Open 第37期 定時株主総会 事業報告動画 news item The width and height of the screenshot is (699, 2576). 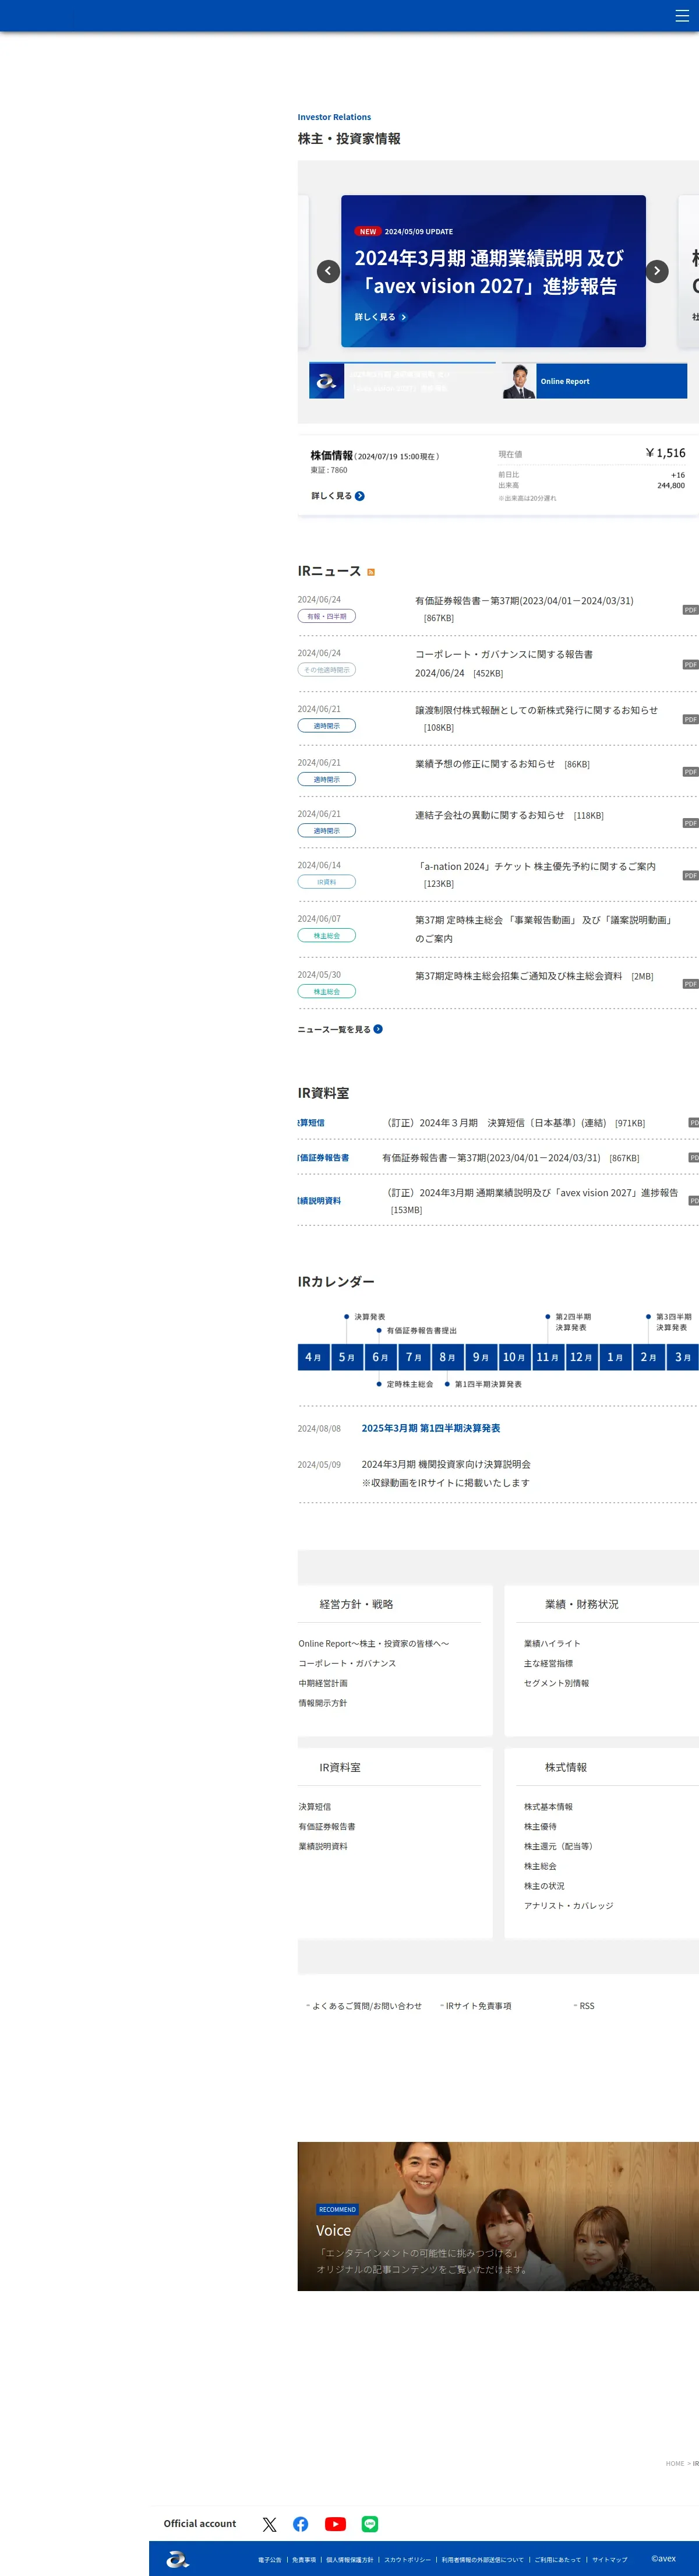click(545, 929)
